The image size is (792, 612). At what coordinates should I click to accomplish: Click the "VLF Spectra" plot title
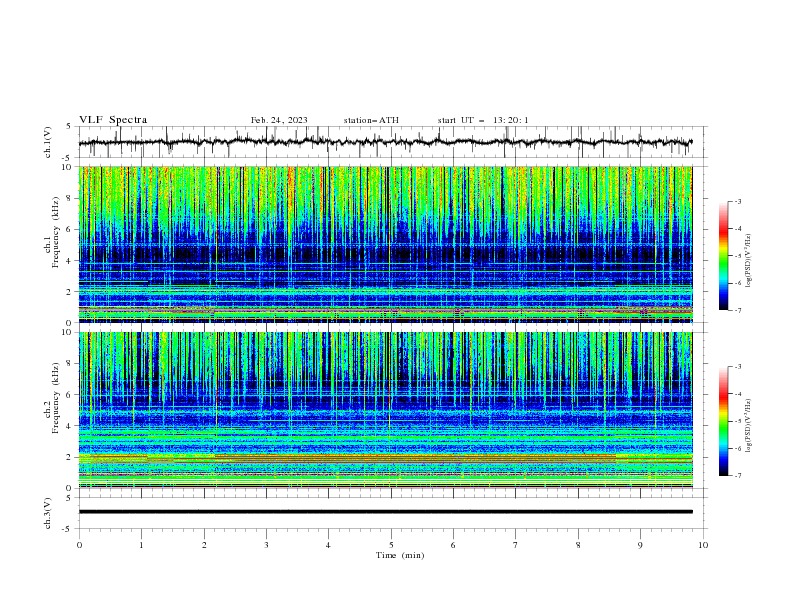click(113, 120)
